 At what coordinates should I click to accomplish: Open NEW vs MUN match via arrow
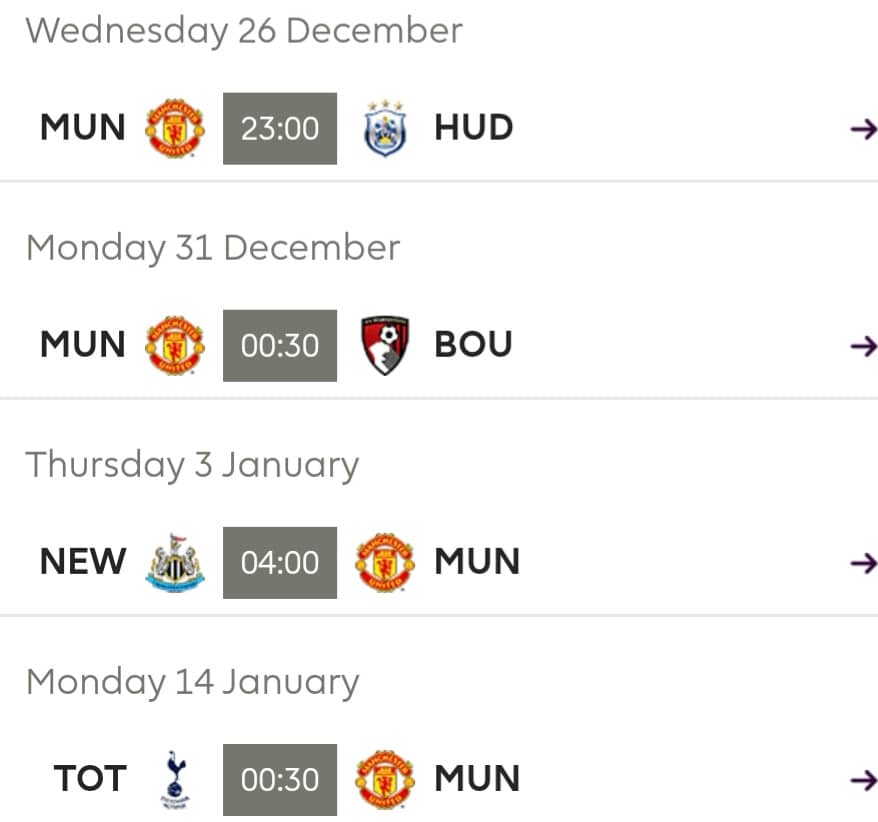point(863,563)
